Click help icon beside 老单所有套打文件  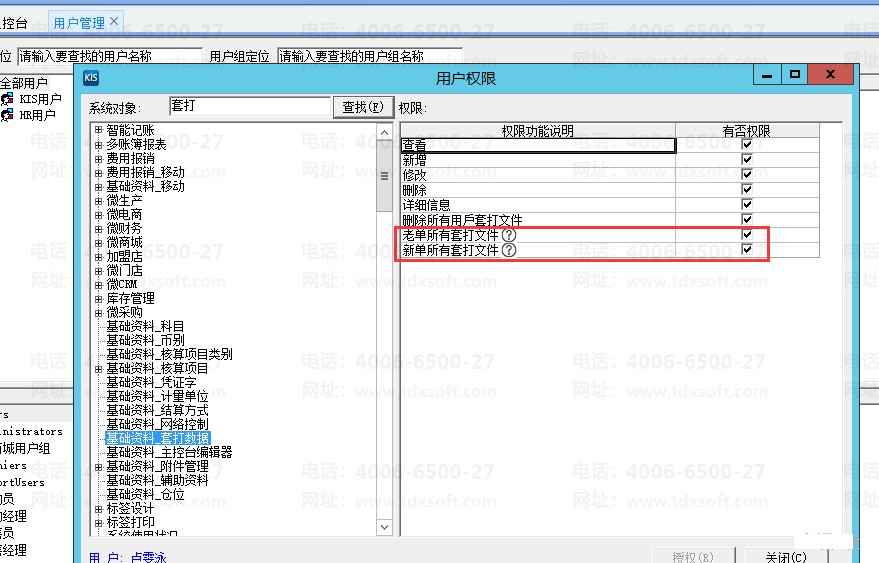coord(508,235)
